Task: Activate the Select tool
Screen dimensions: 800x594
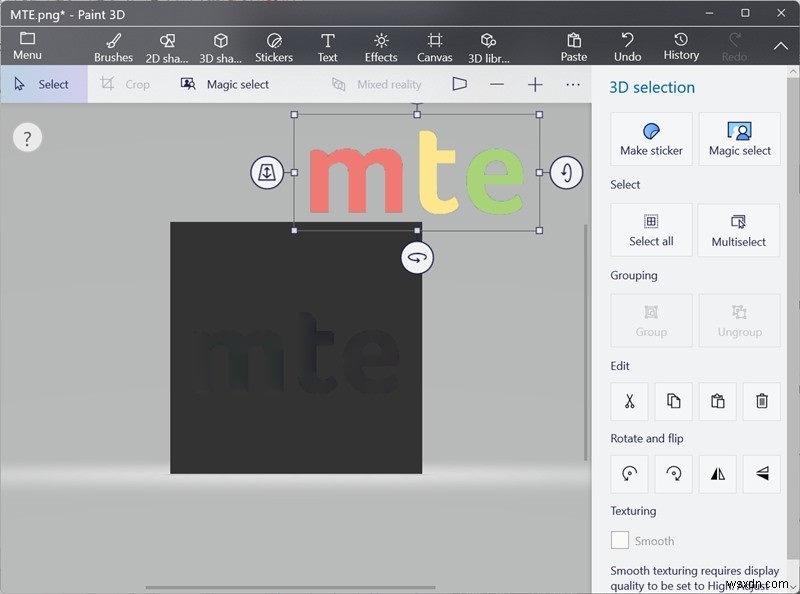Action: (44, 84)
